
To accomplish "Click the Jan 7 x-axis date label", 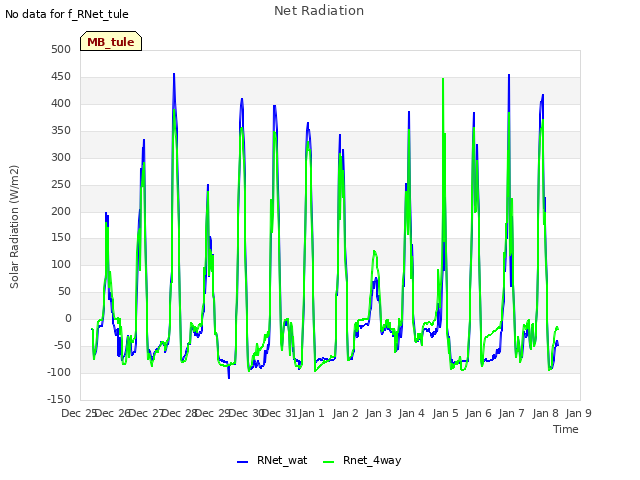I will point(511,413).
